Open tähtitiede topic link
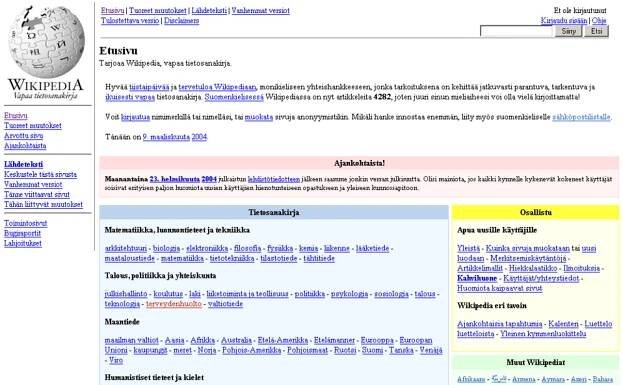Image resolution: width=623 pixels, height=385 pixels. [x=319, y=258]
